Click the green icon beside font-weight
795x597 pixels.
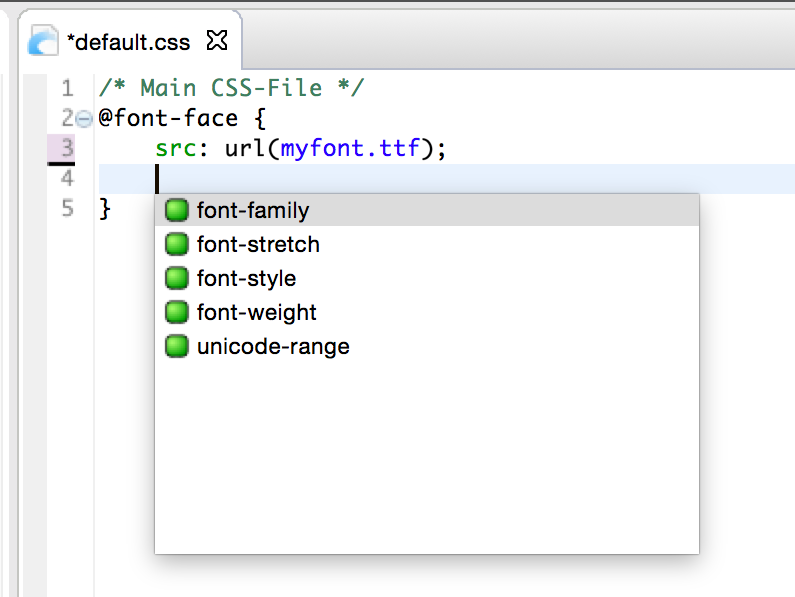click(177, 312)
